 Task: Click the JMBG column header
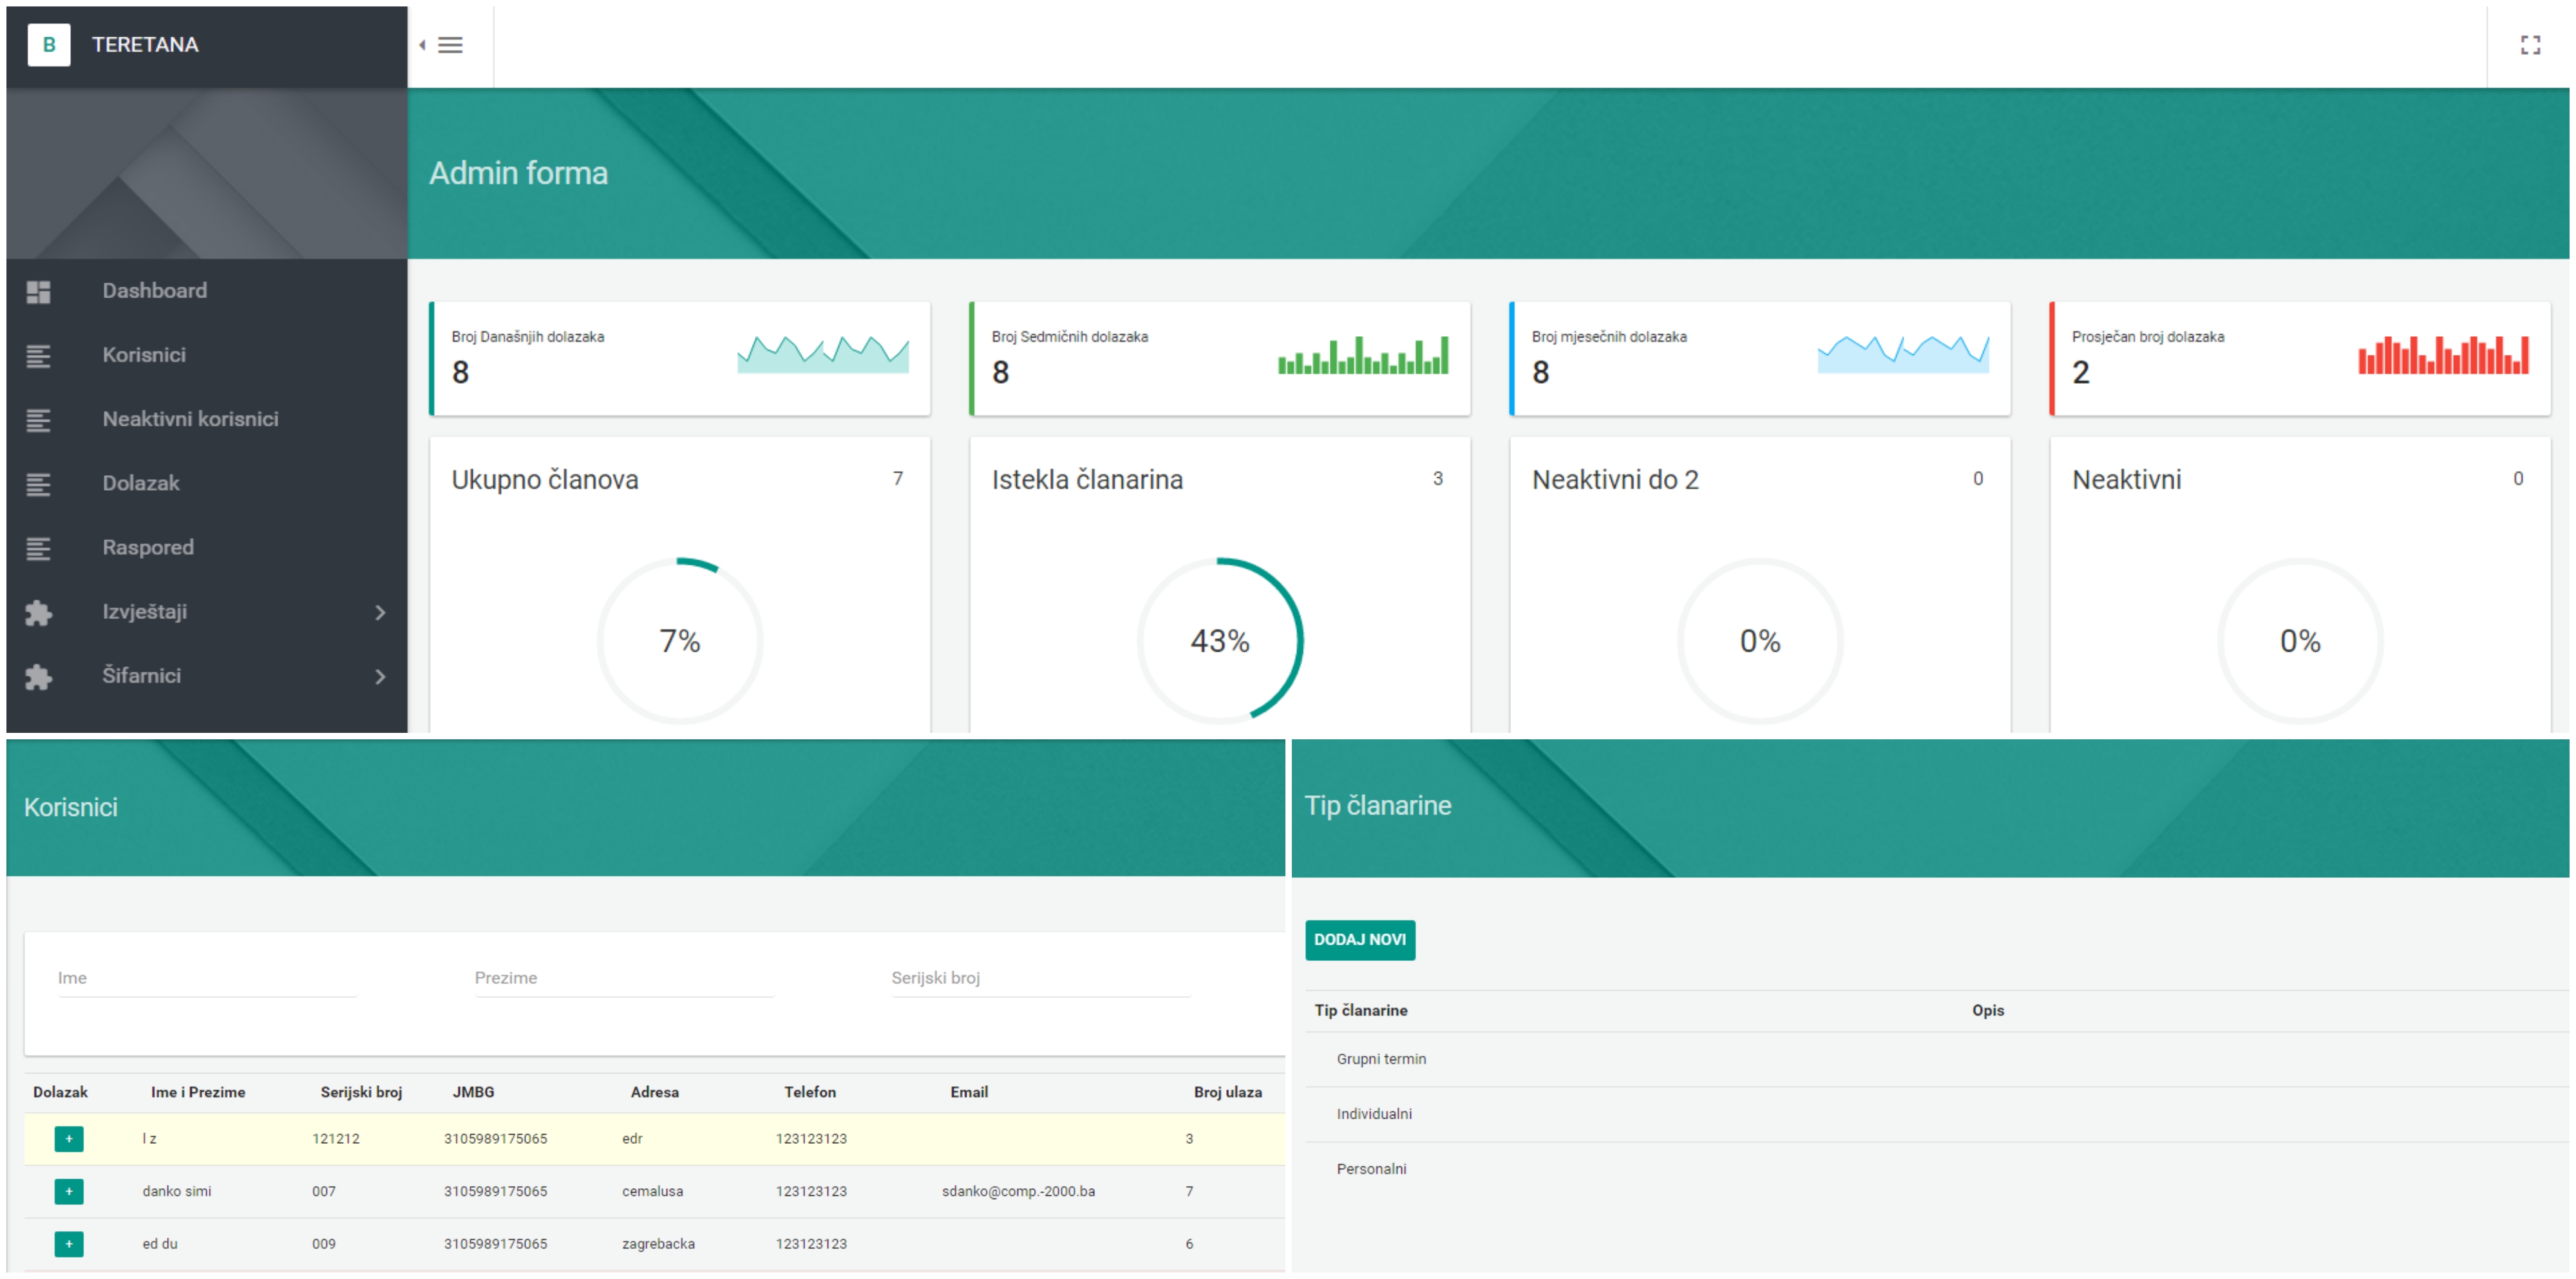pos(473,1093)
